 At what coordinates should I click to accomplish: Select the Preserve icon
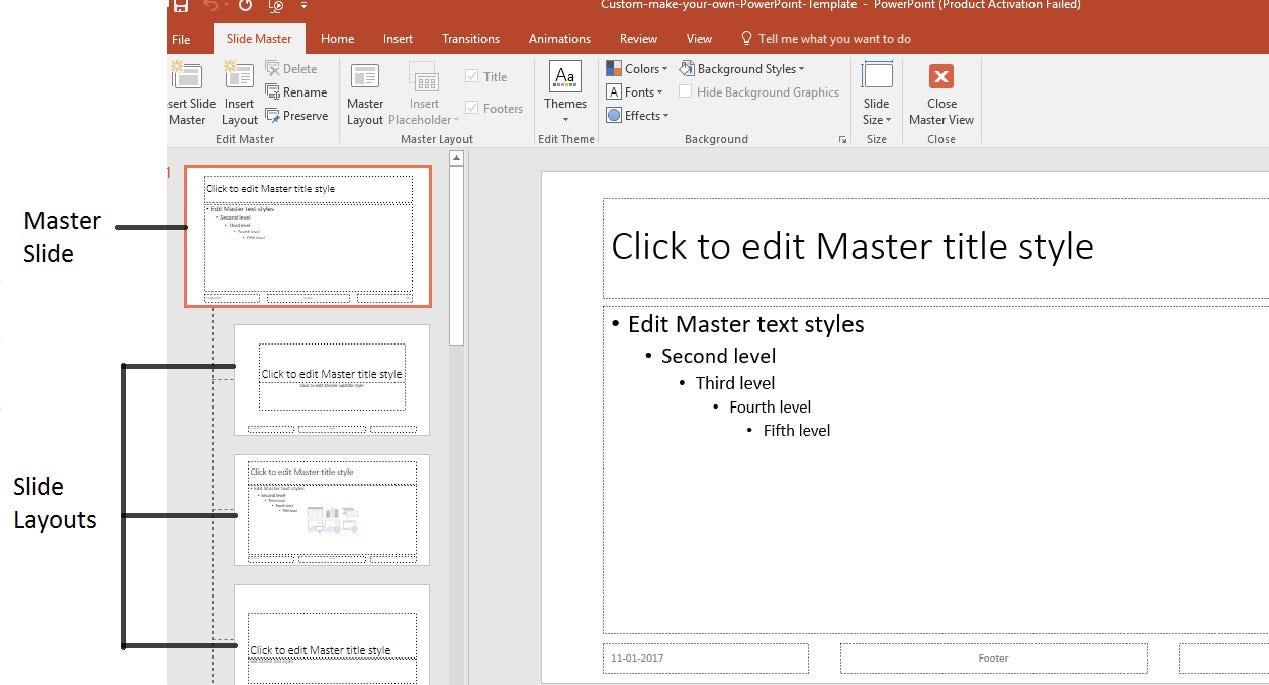297,115
